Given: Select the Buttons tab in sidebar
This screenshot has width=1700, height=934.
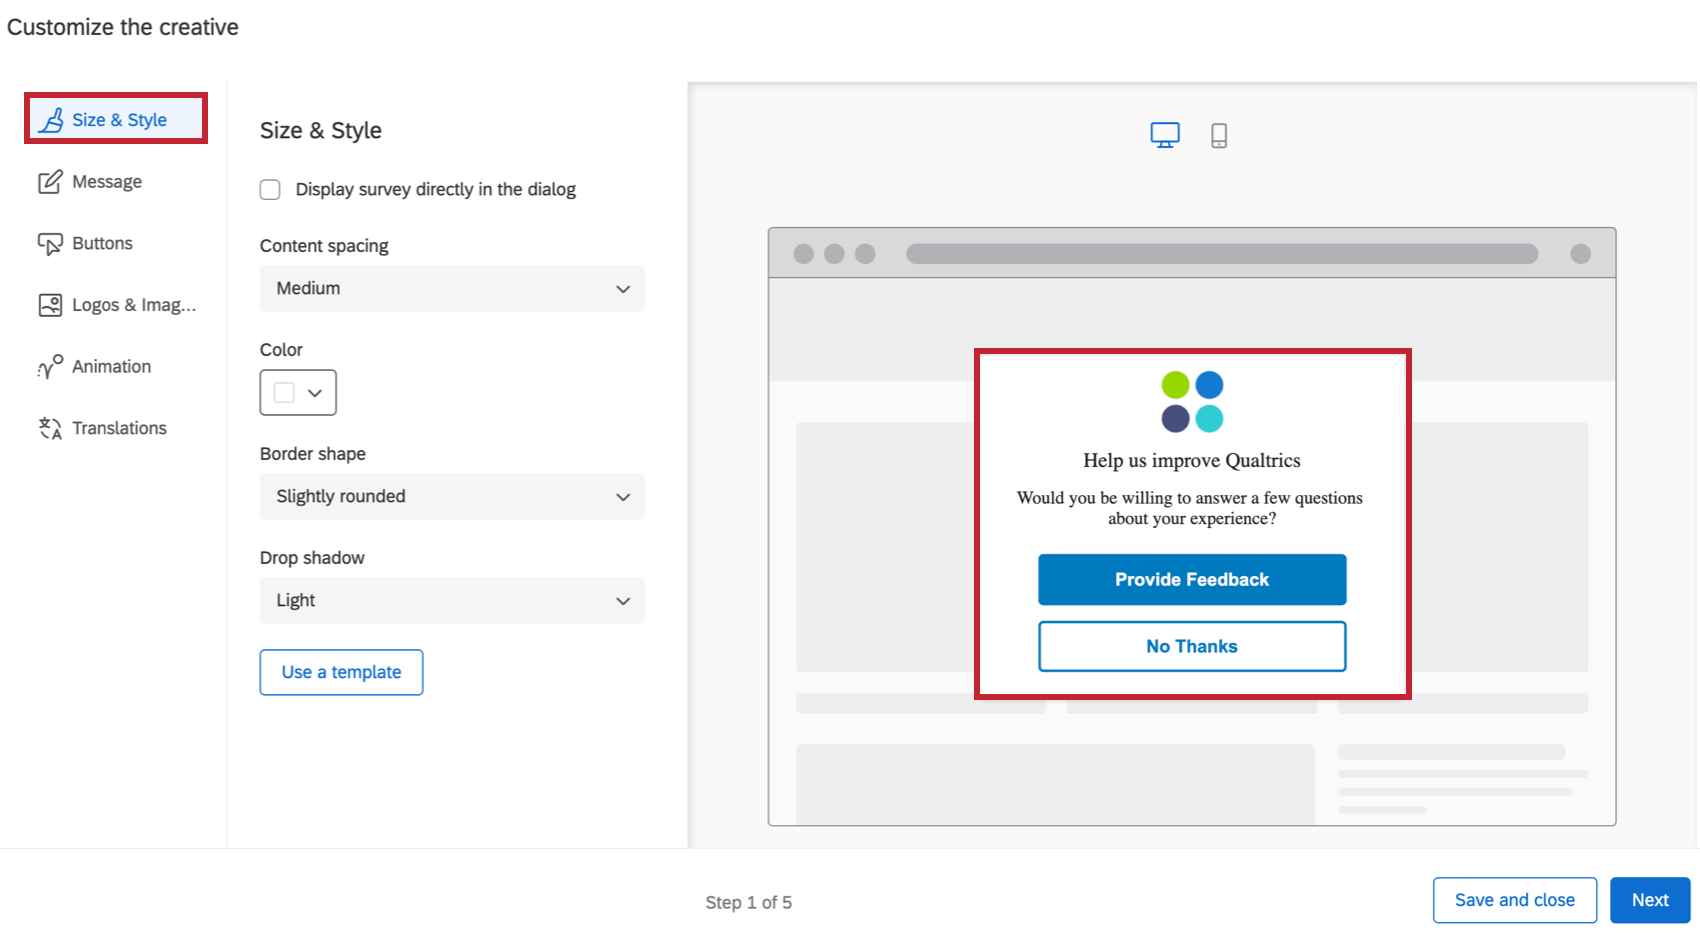Looking at the screenshot, I should (101, 243).
